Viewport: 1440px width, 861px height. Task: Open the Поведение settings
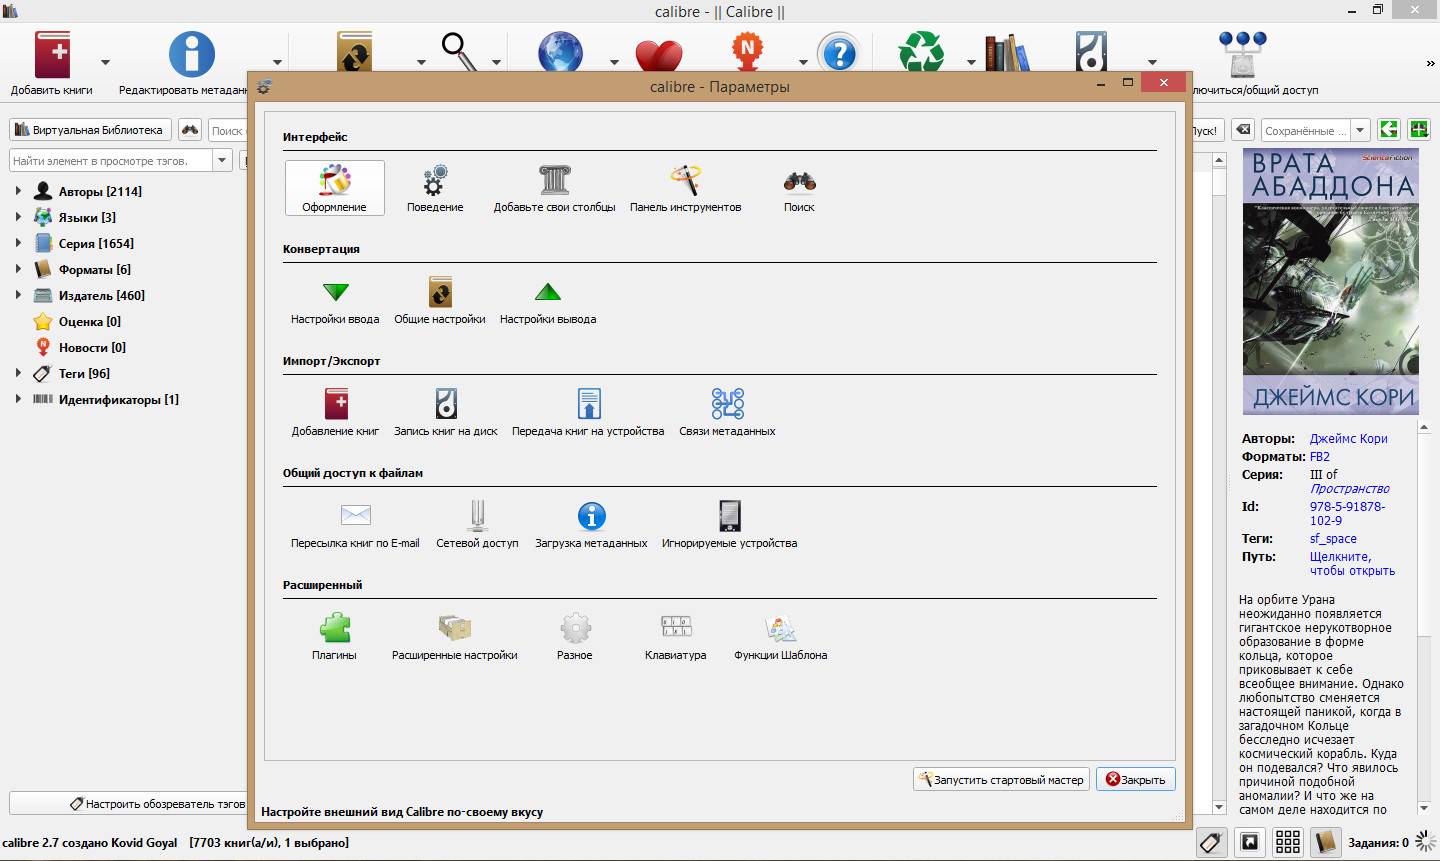coord(435,188)
